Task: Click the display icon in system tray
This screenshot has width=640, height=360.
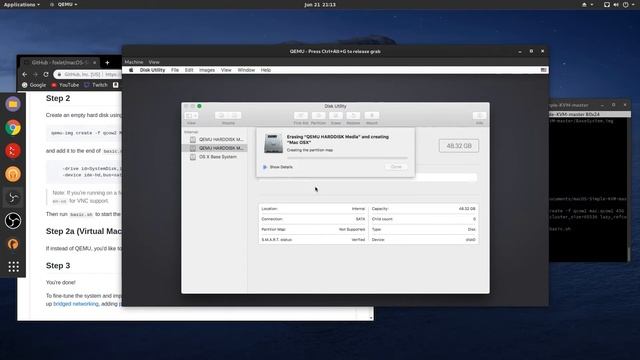Action: tap(607, 4)
